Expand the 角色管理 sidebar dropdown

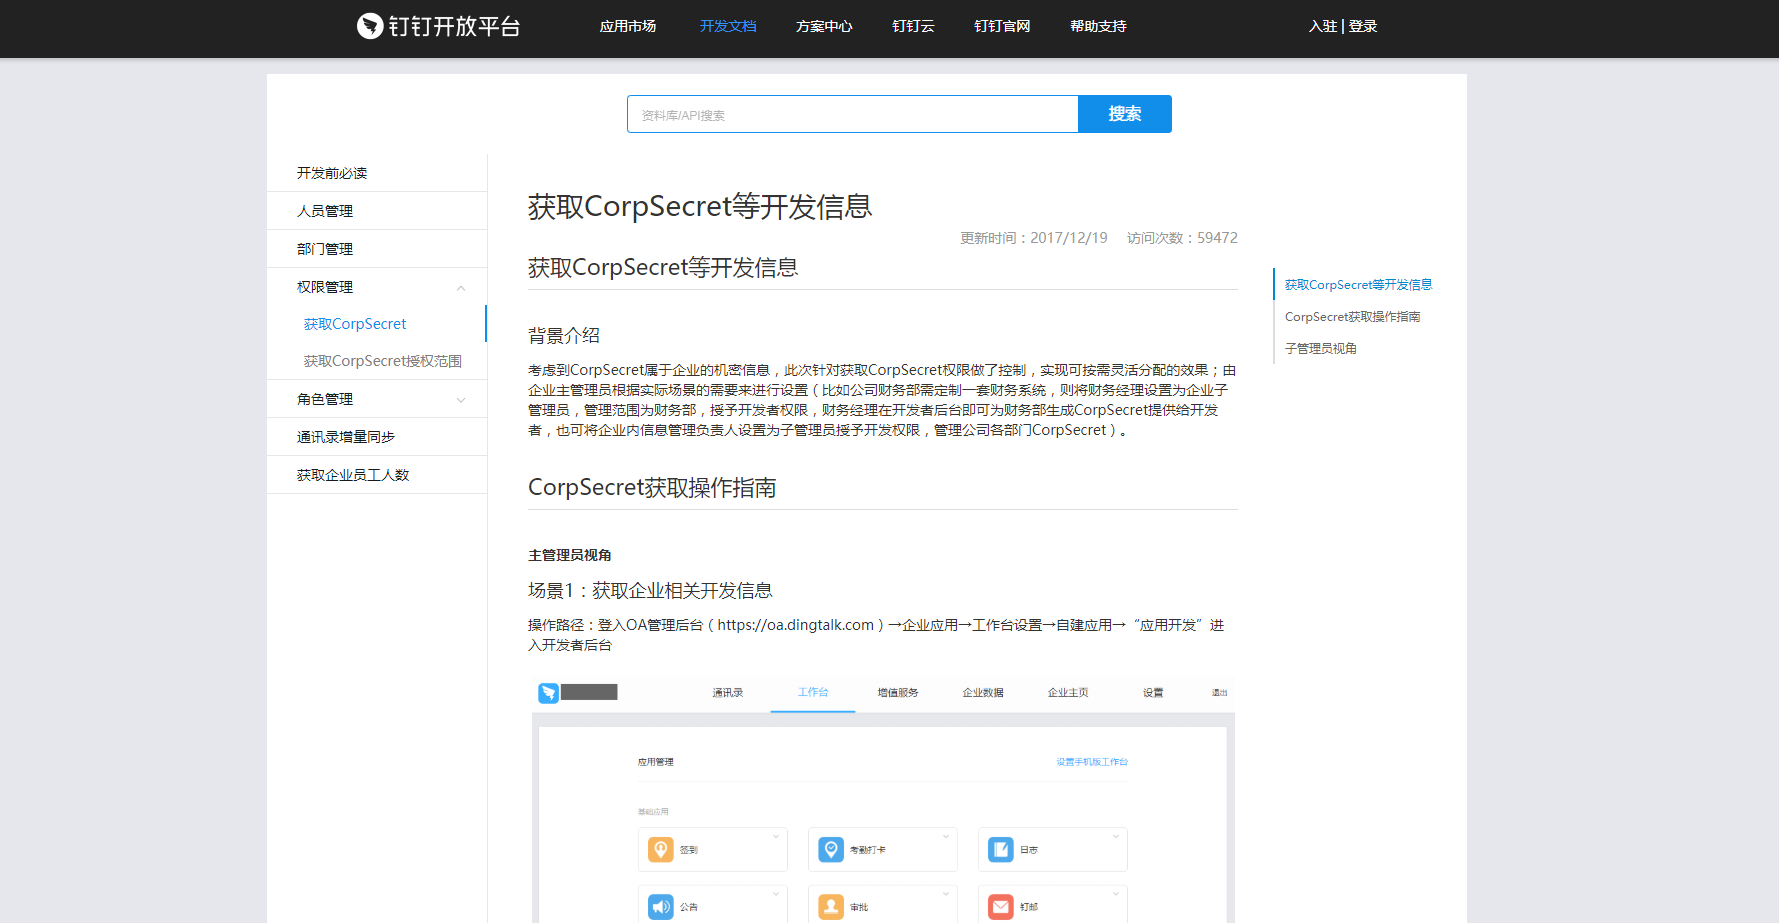pyautogui.click(x=461, y=398)
